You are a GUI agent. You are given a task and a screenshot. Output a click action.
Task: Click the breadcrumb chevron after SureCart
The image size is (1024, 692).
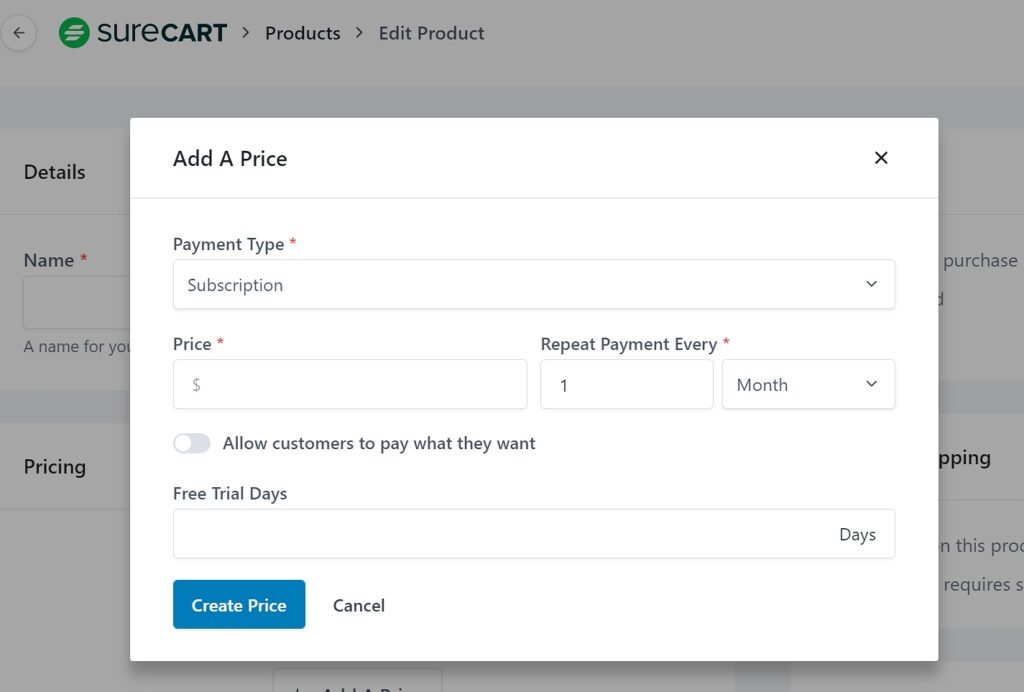[246, 33]
